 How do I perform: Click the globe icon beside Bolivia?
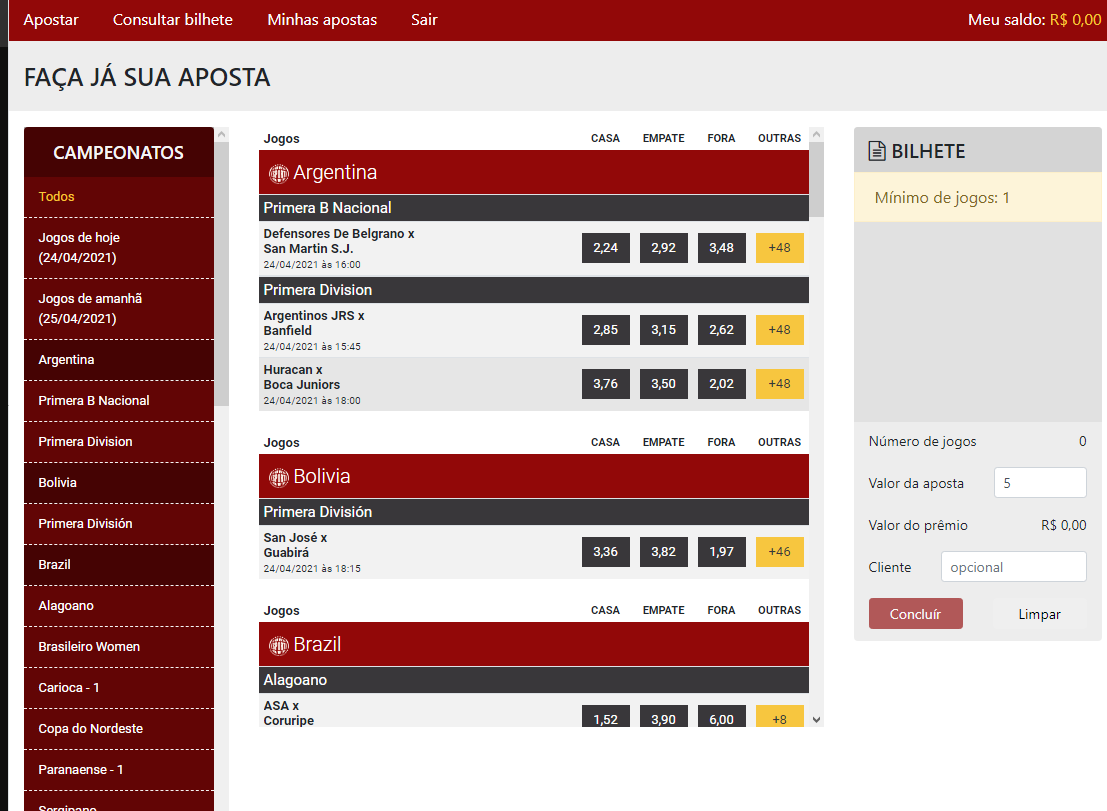(x=279, y=477)
